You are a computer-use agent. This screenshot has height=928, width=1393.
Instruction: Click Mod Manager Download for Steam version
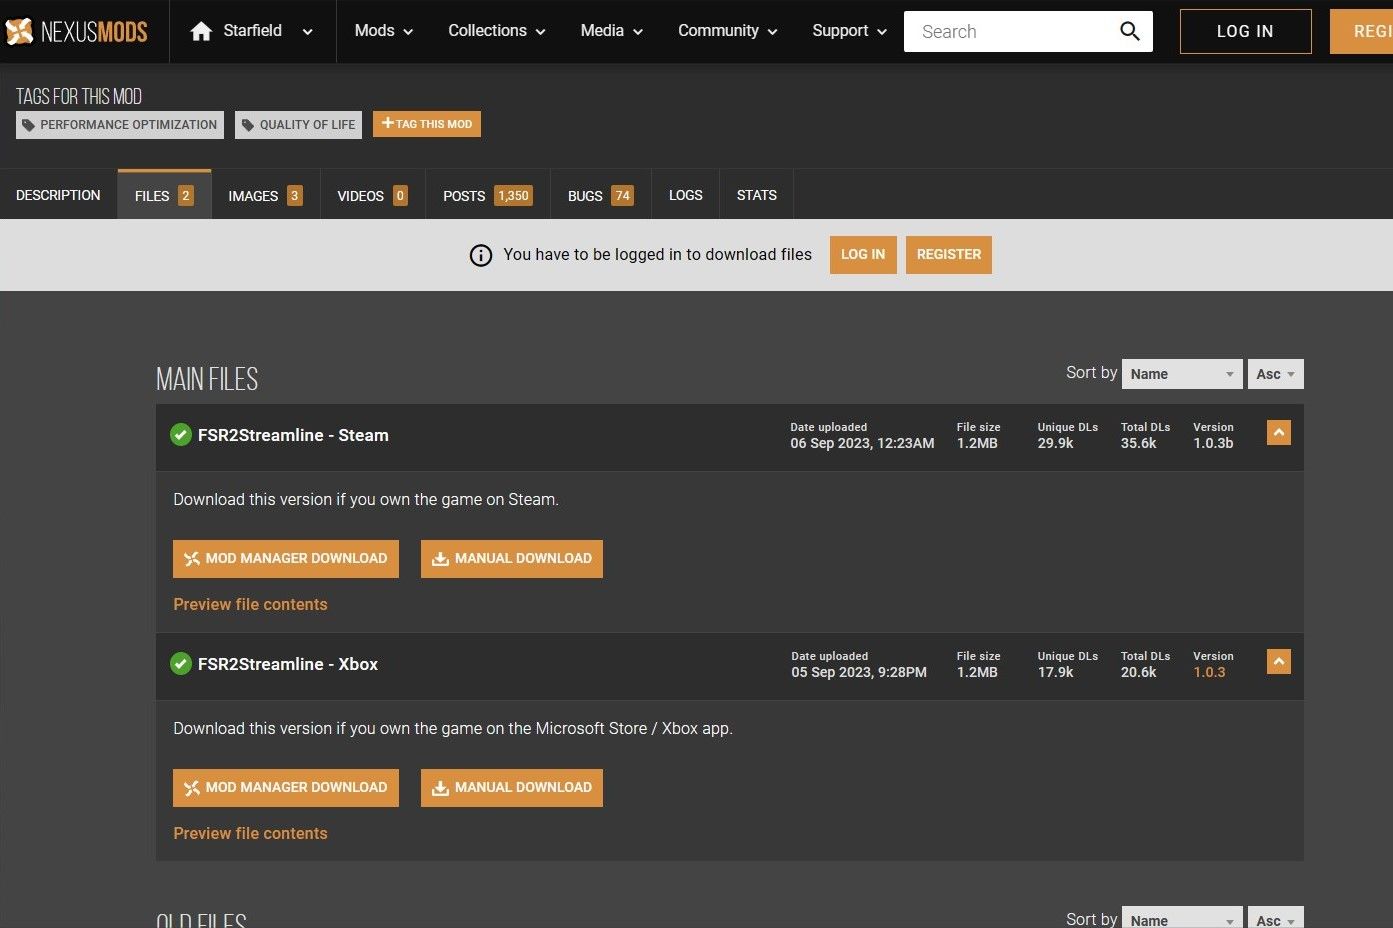286,559
